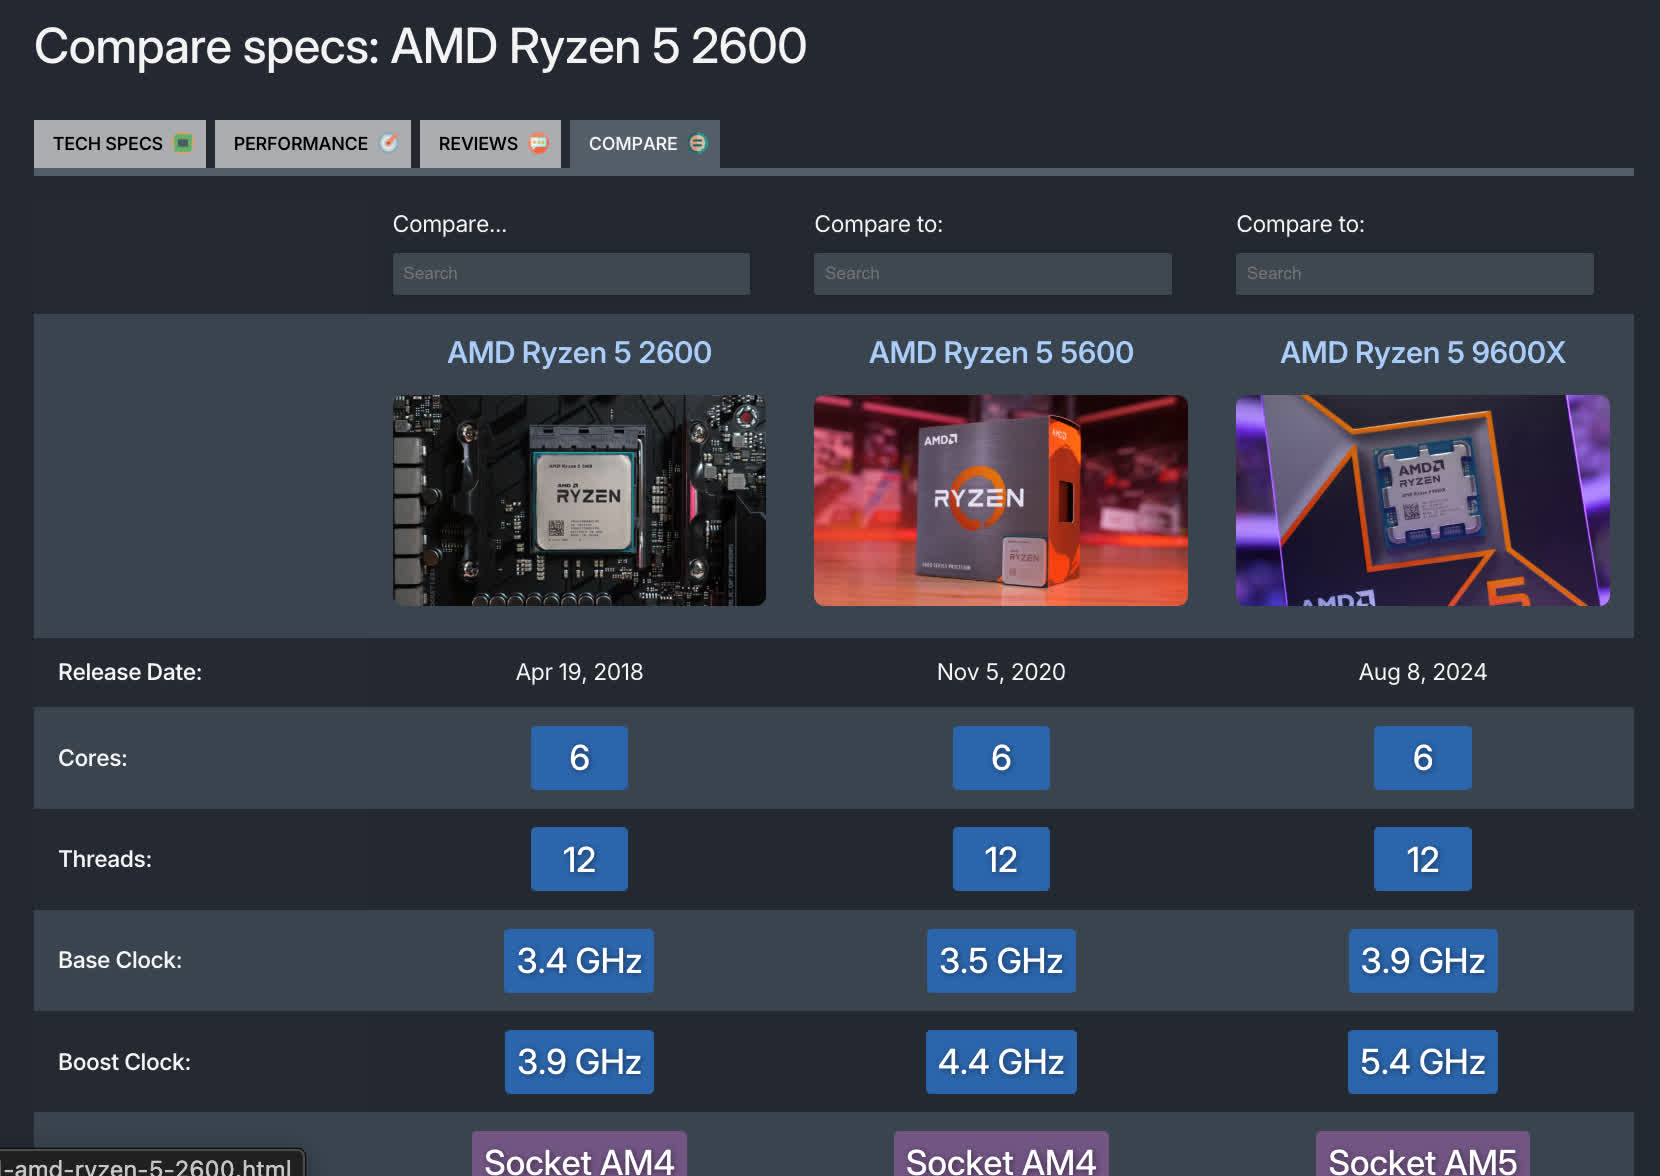View the Reviews tab
The height and width of the screenshot is (1176, 1660).
(x=477, y=143)
